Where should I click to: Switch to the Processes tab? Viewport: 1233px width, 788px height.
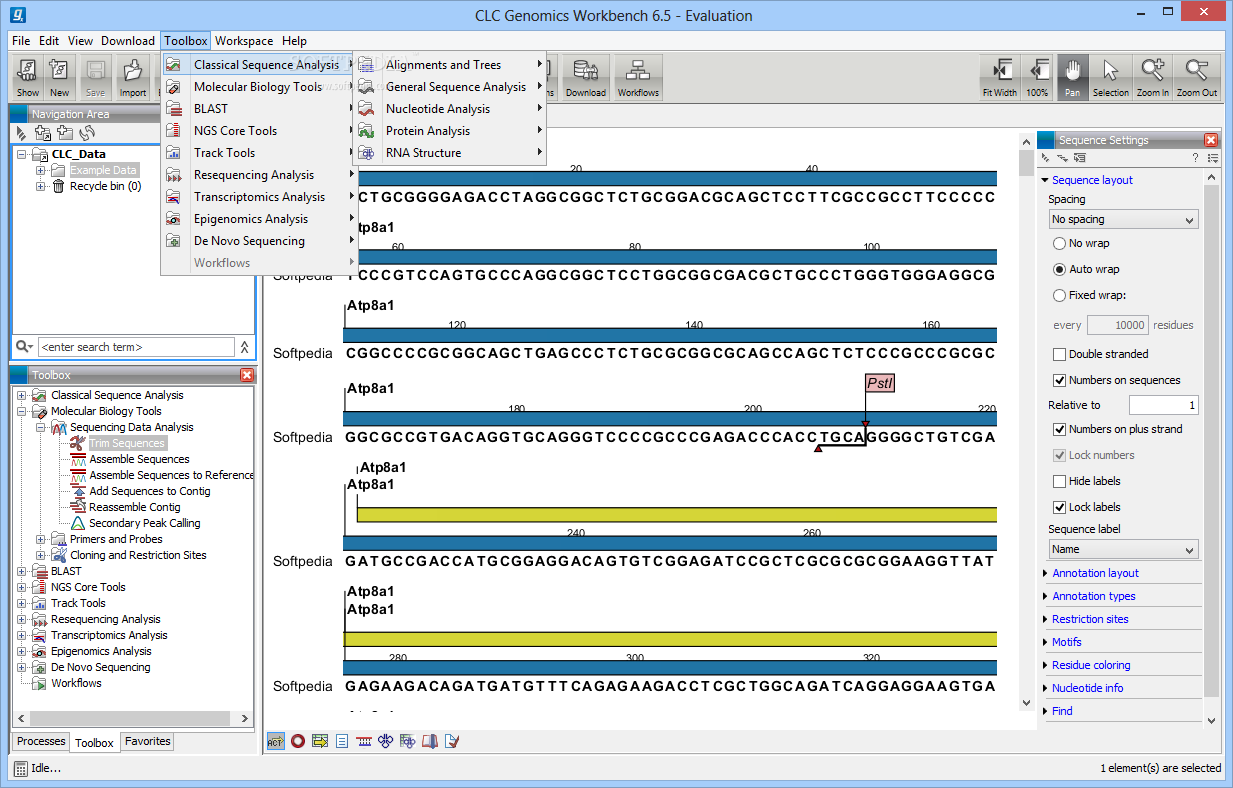click(x=41, y=741)
